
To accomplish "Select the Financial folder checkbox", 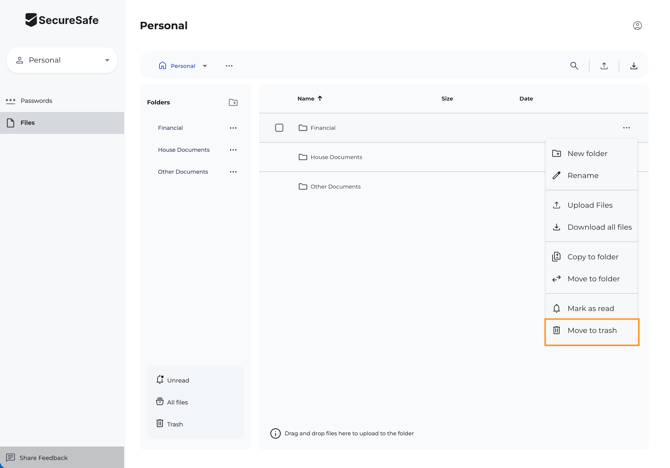I will (x=279, y=128).
